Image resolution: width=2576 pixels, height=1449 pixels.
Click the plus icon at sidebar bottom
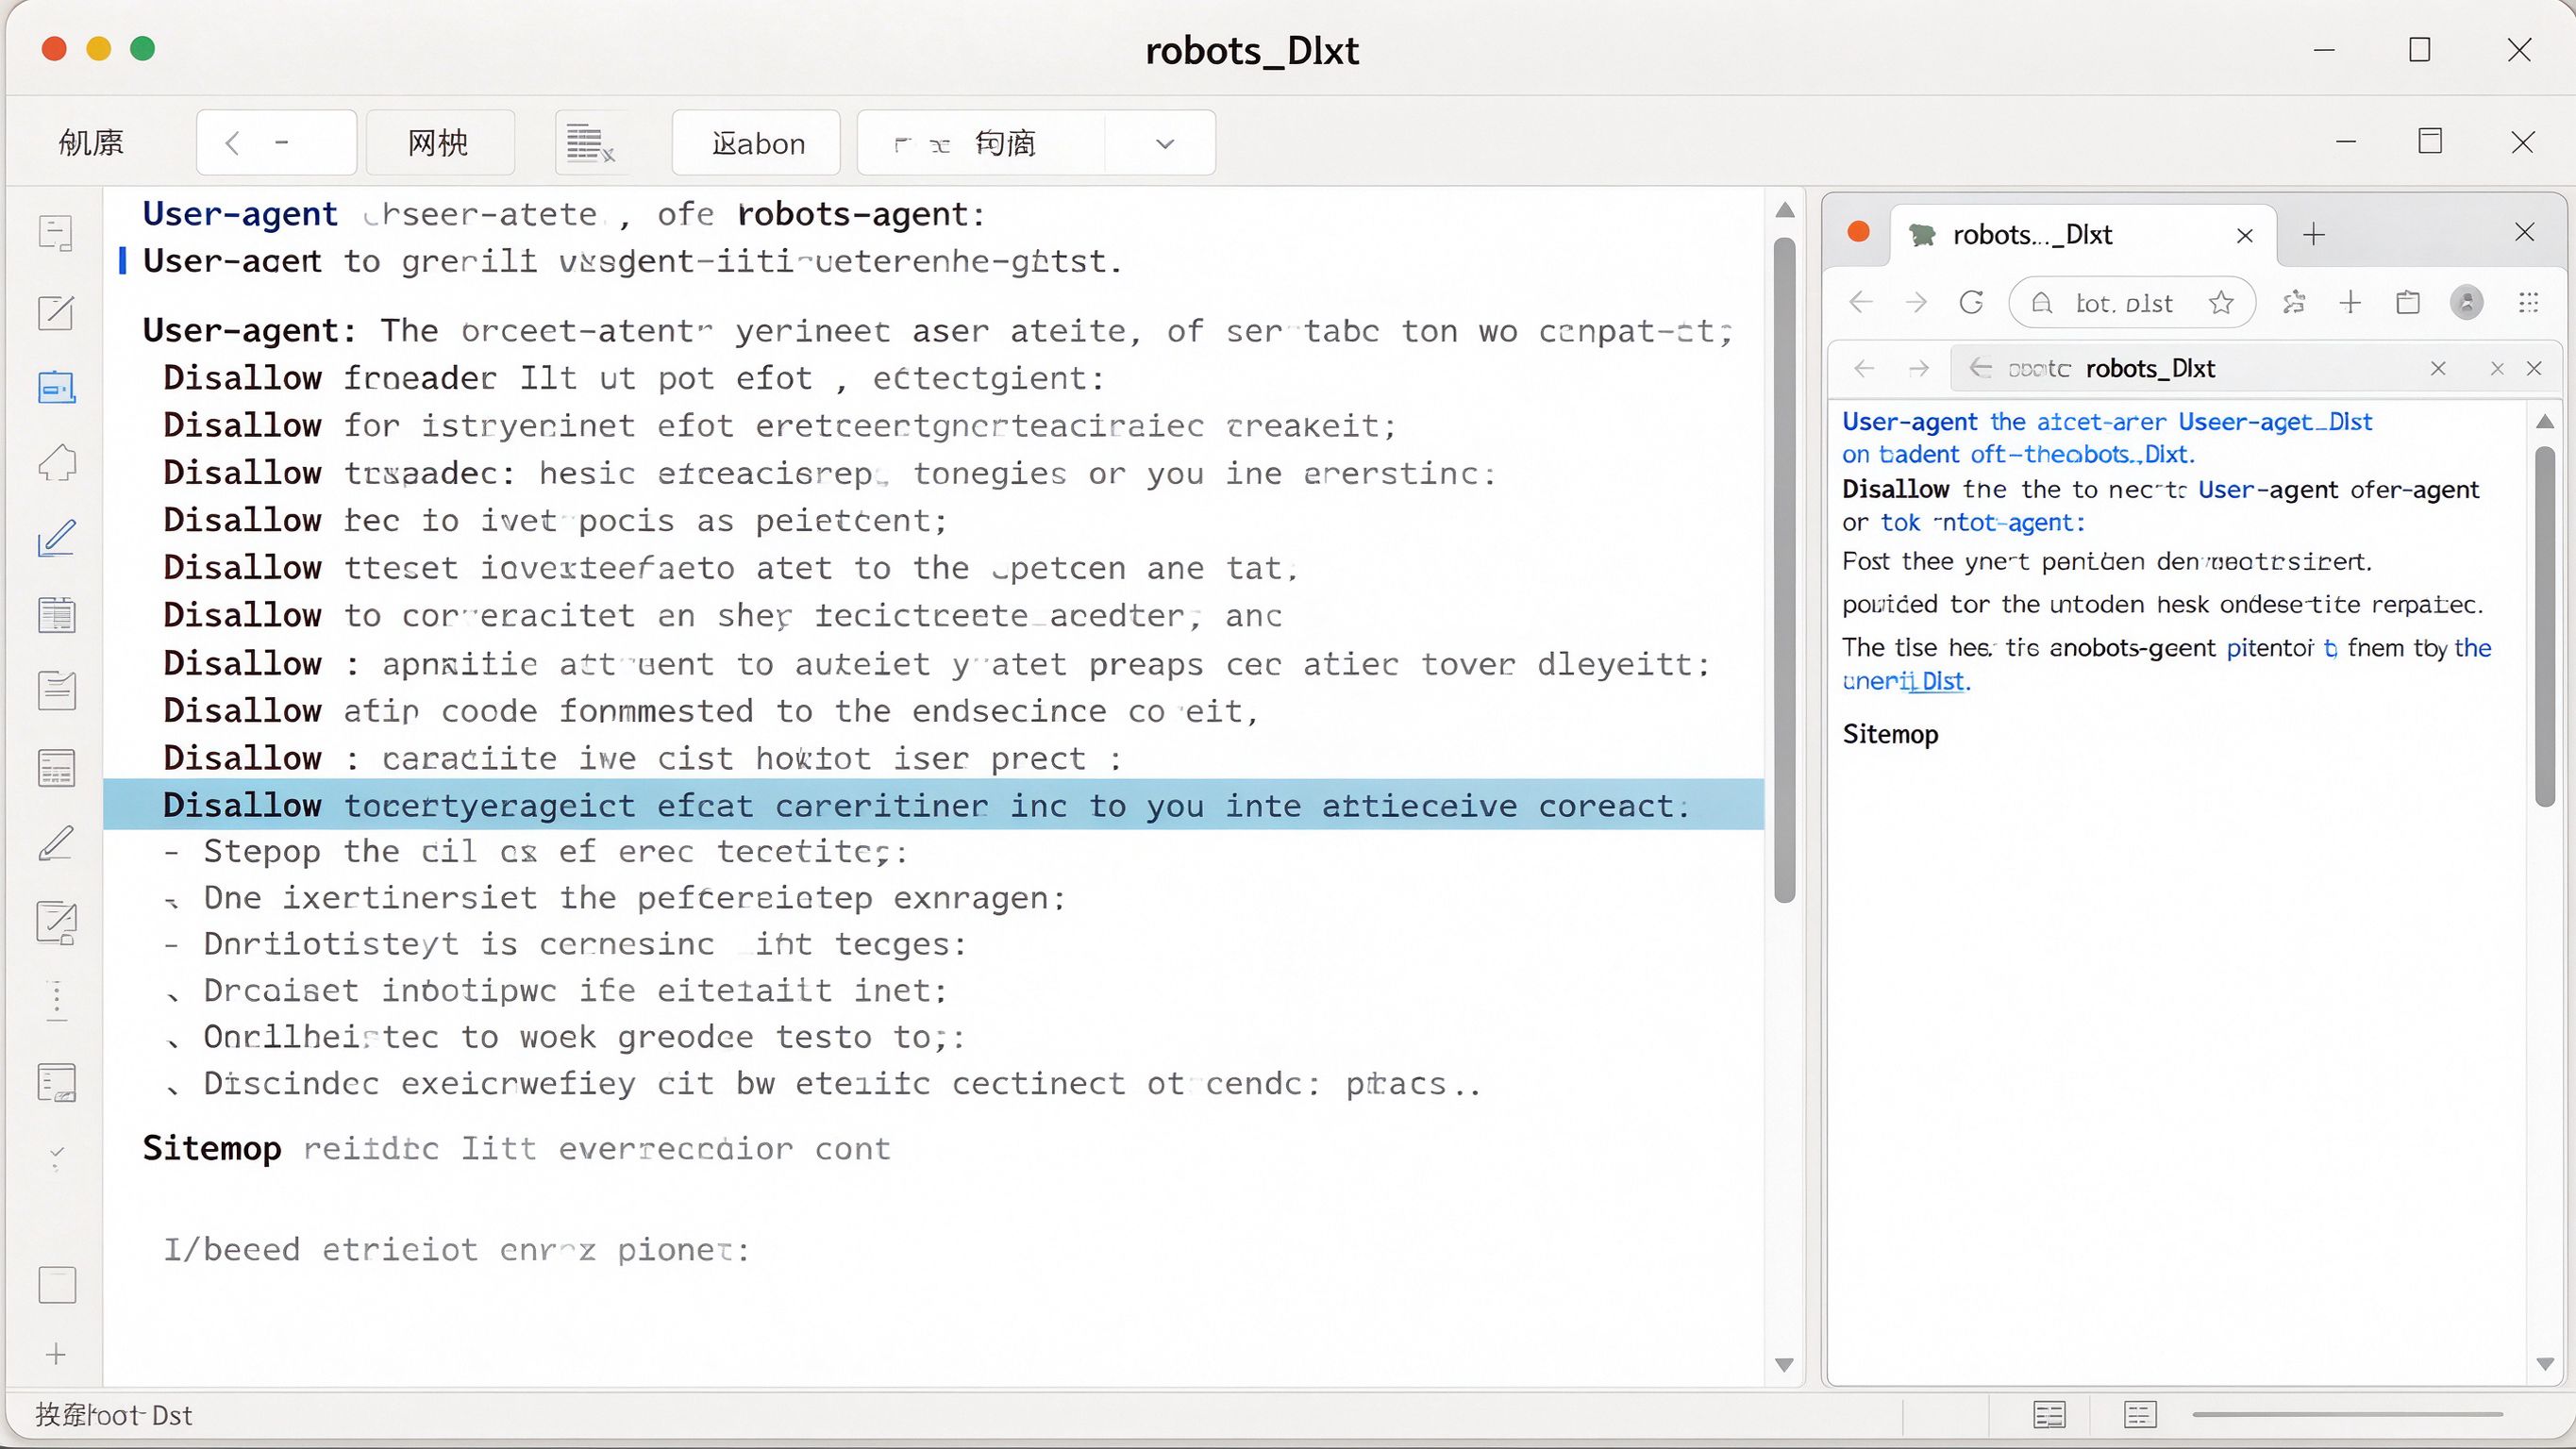pos(56,1354)
